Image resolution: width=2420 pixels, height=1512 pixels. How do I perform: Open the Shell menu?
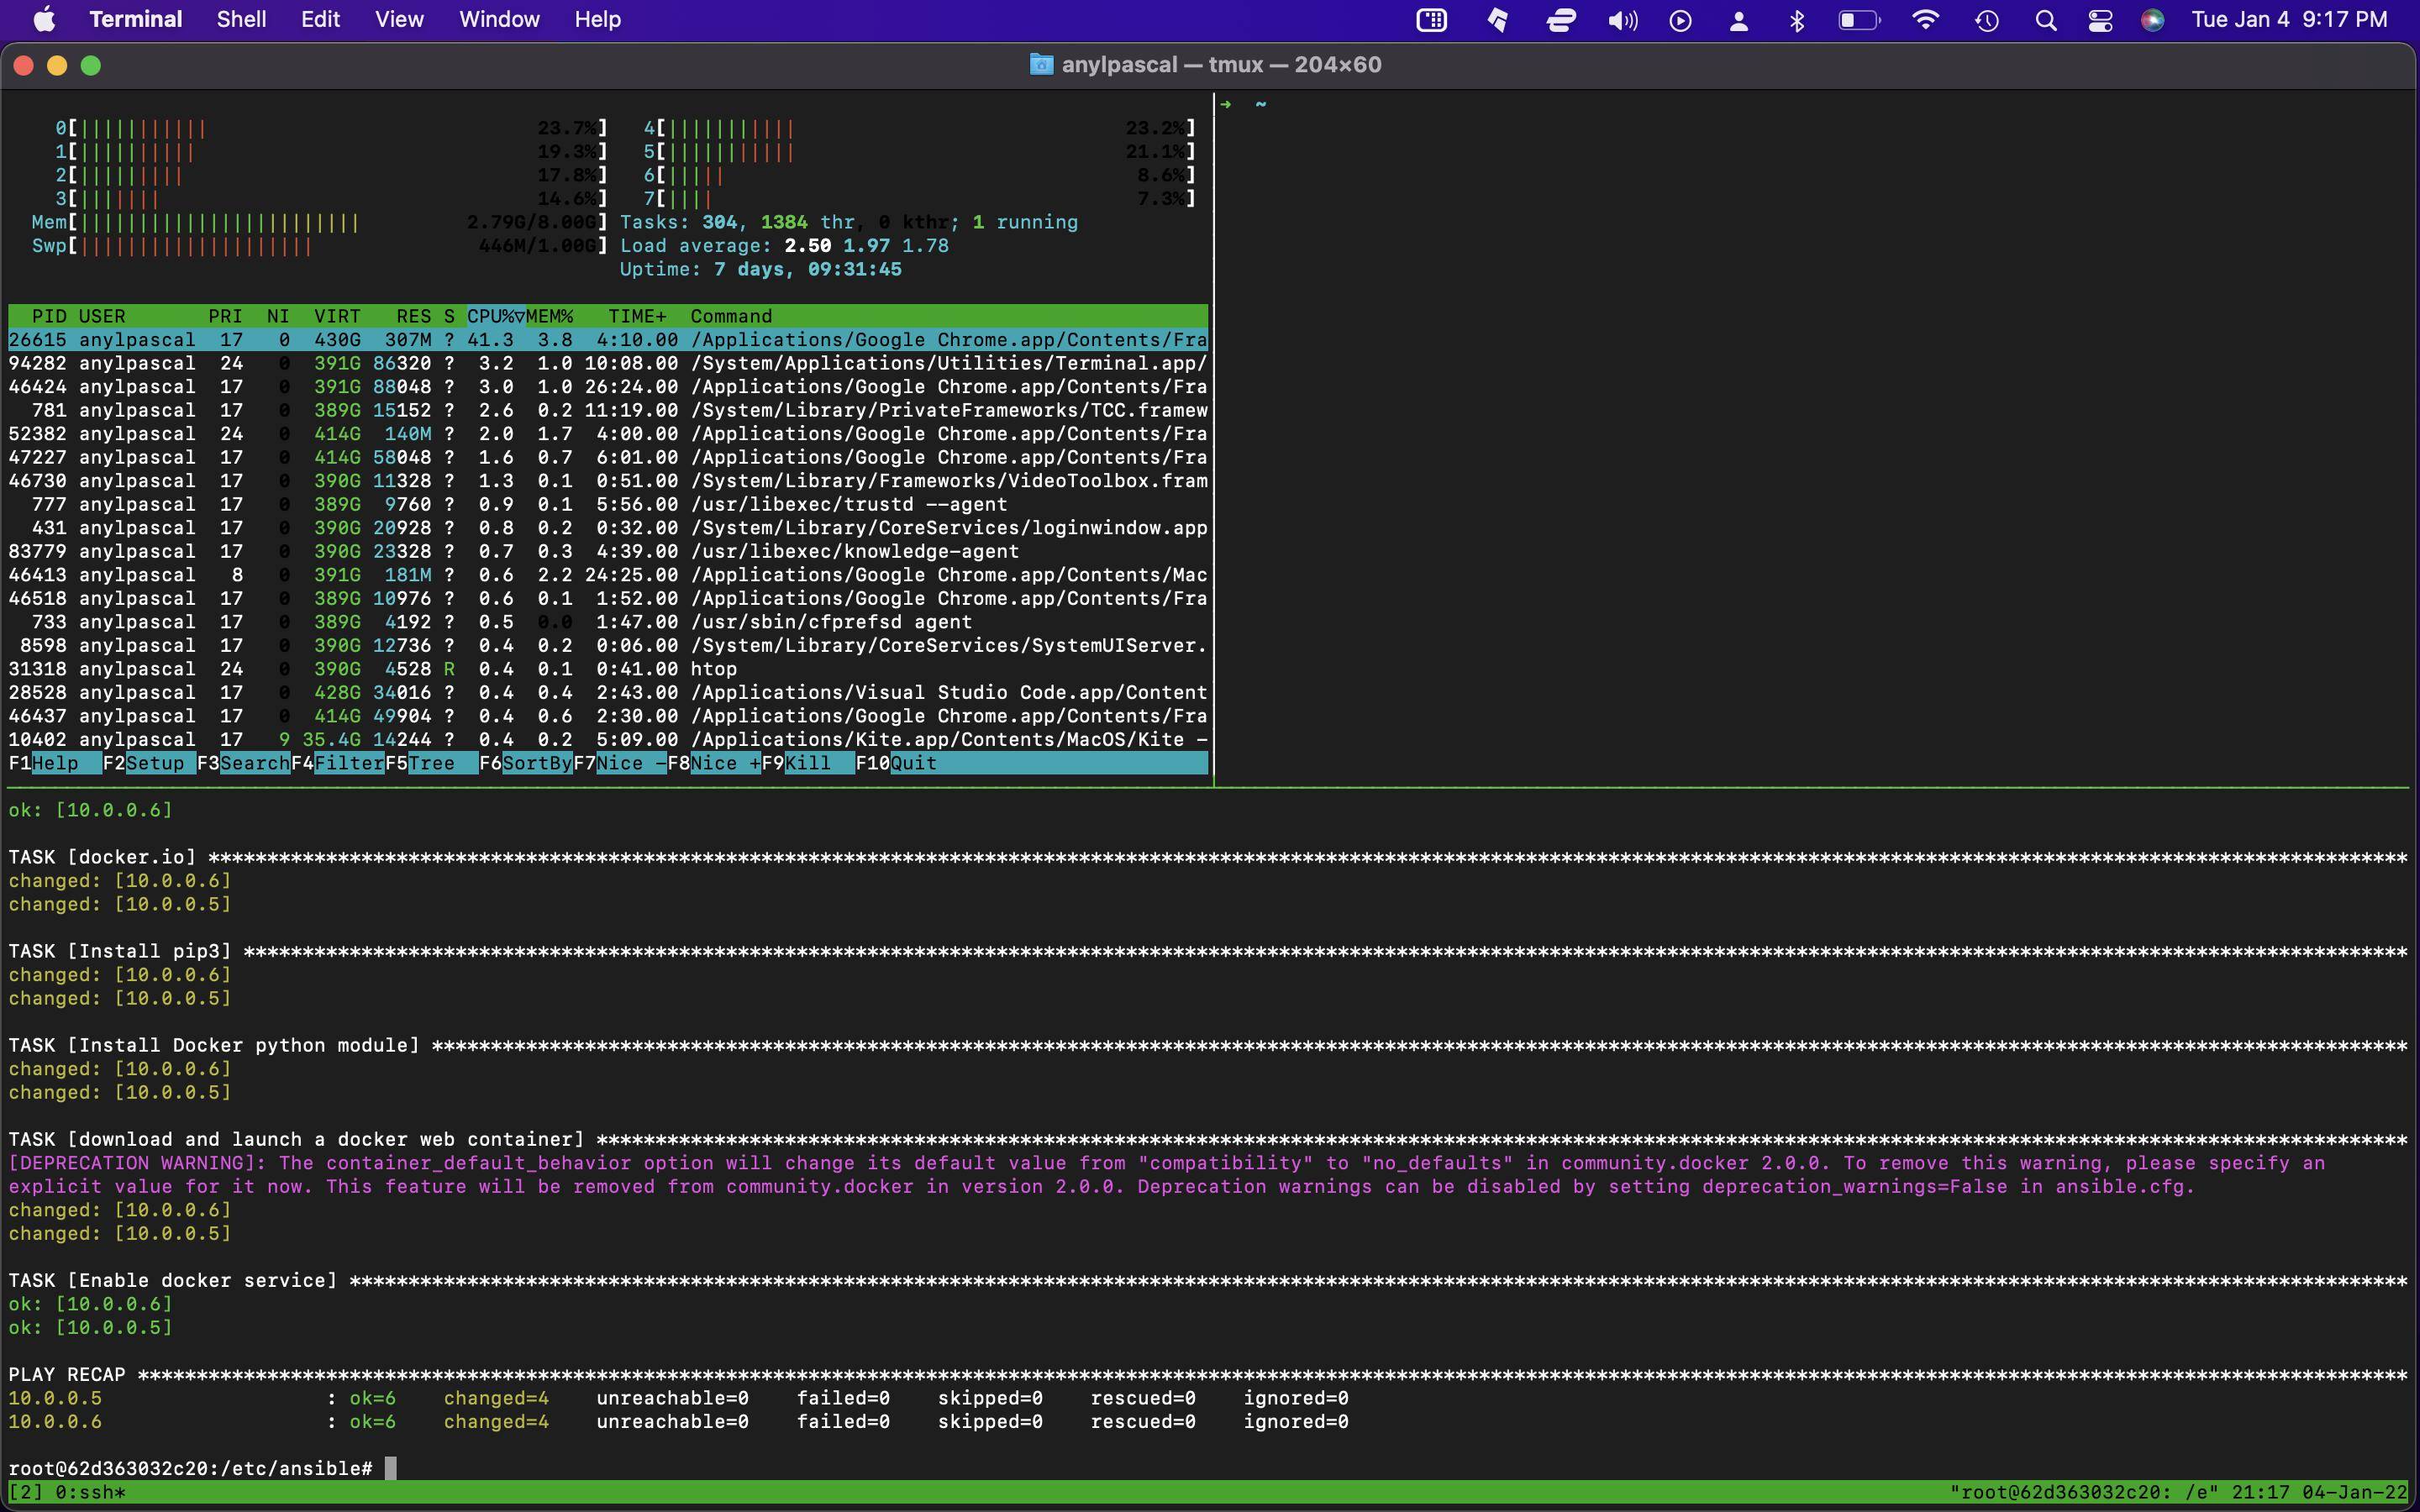point(241,20)
